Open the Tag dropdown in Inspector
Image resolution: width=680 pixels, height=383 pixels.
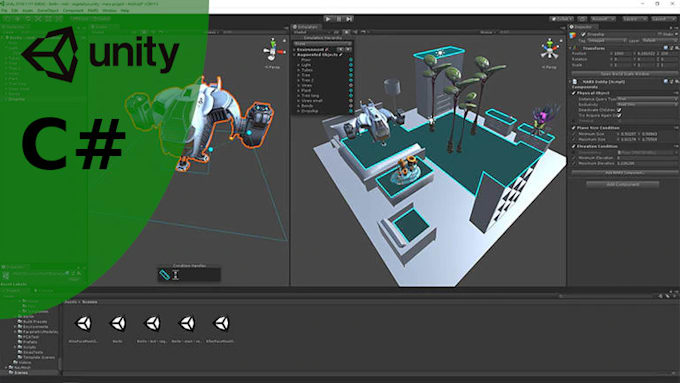[x=607, y=40]
